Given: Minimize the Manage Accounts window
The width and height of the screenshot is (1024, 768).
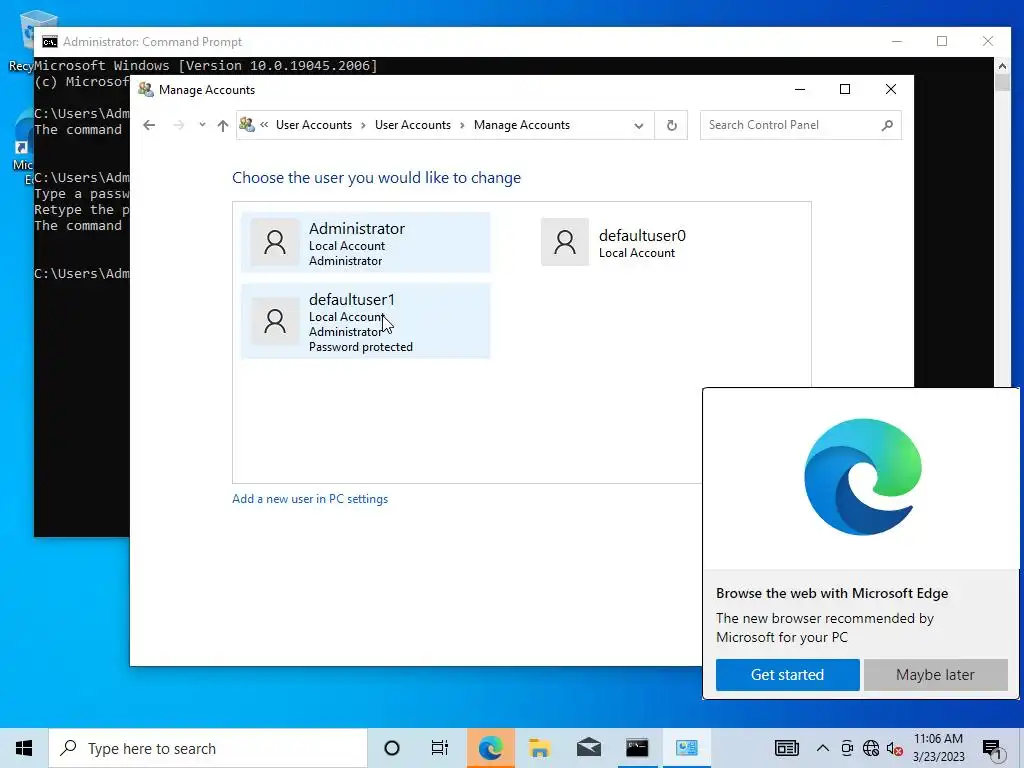Looking at the screenshot, I should click(x=800, y=89).
